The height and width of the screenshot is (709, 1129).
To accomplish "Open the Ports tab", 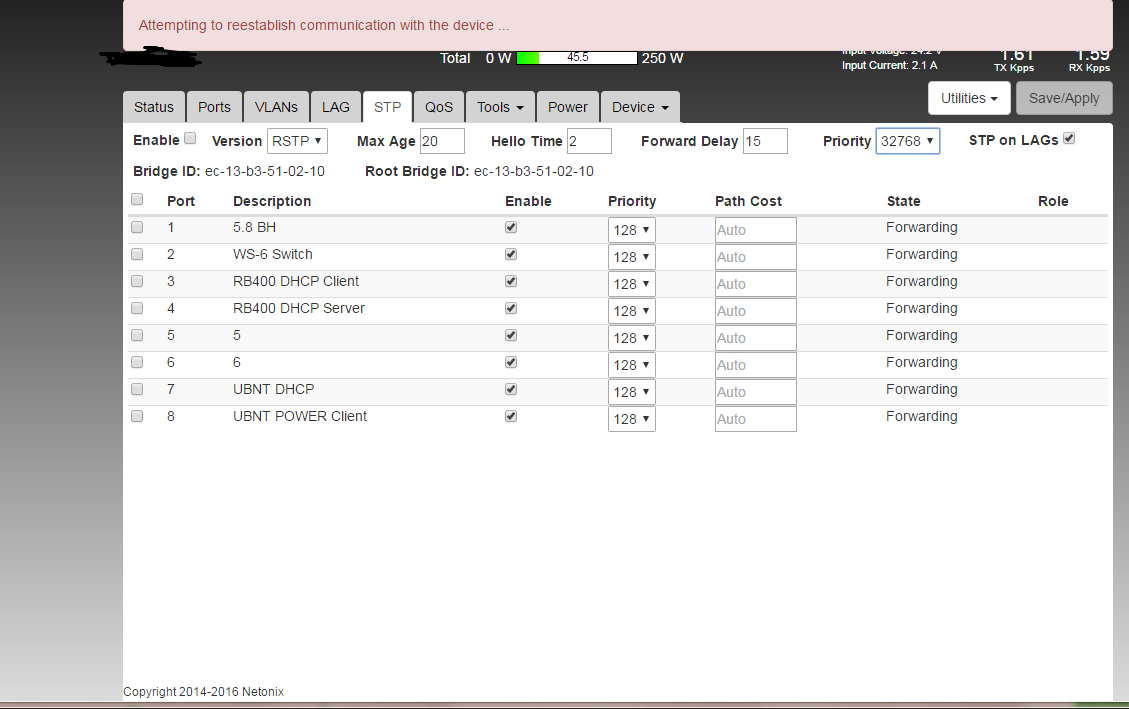I will [214, 107].
